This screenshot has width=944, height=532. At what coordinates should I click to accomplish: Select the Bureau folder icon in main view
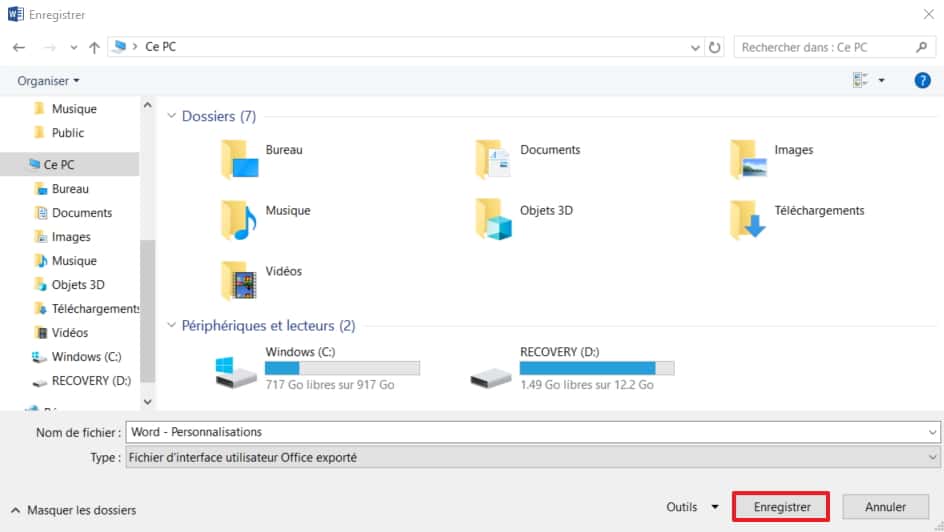(240, 159)
